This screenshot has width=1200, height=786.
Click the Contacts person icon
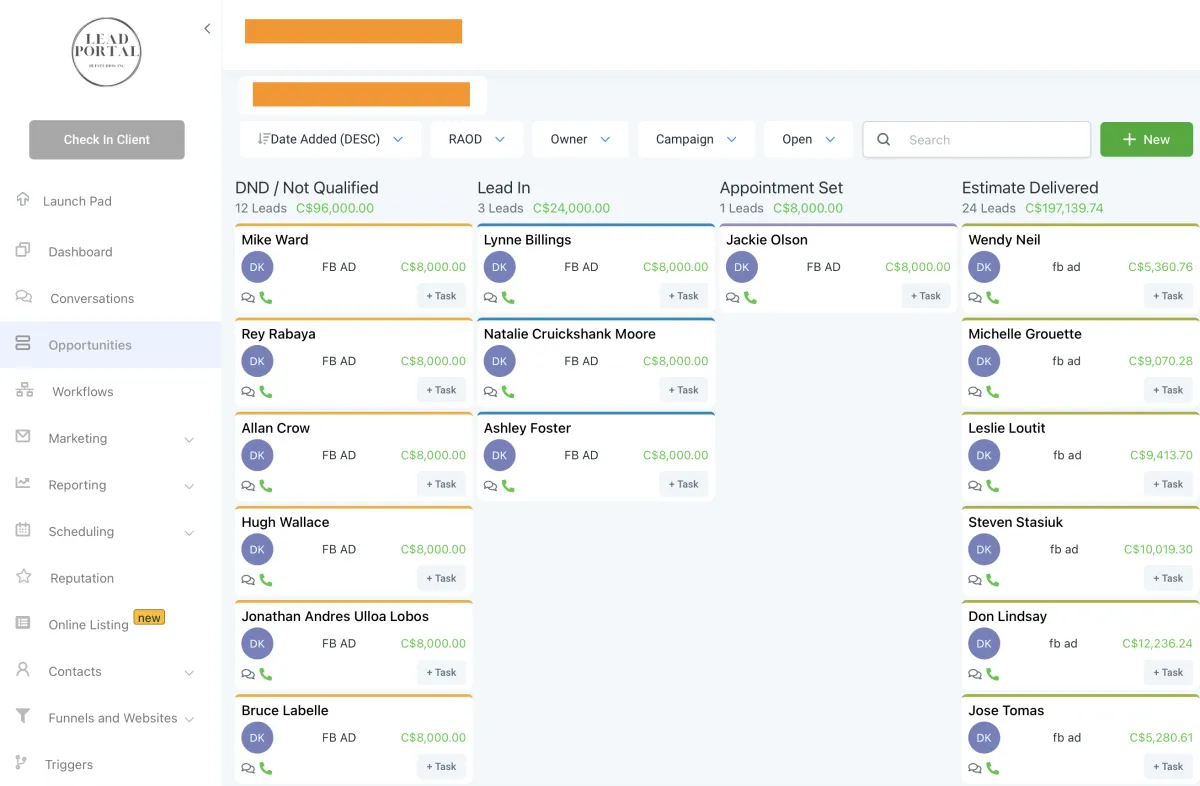(x=23, y=670)
